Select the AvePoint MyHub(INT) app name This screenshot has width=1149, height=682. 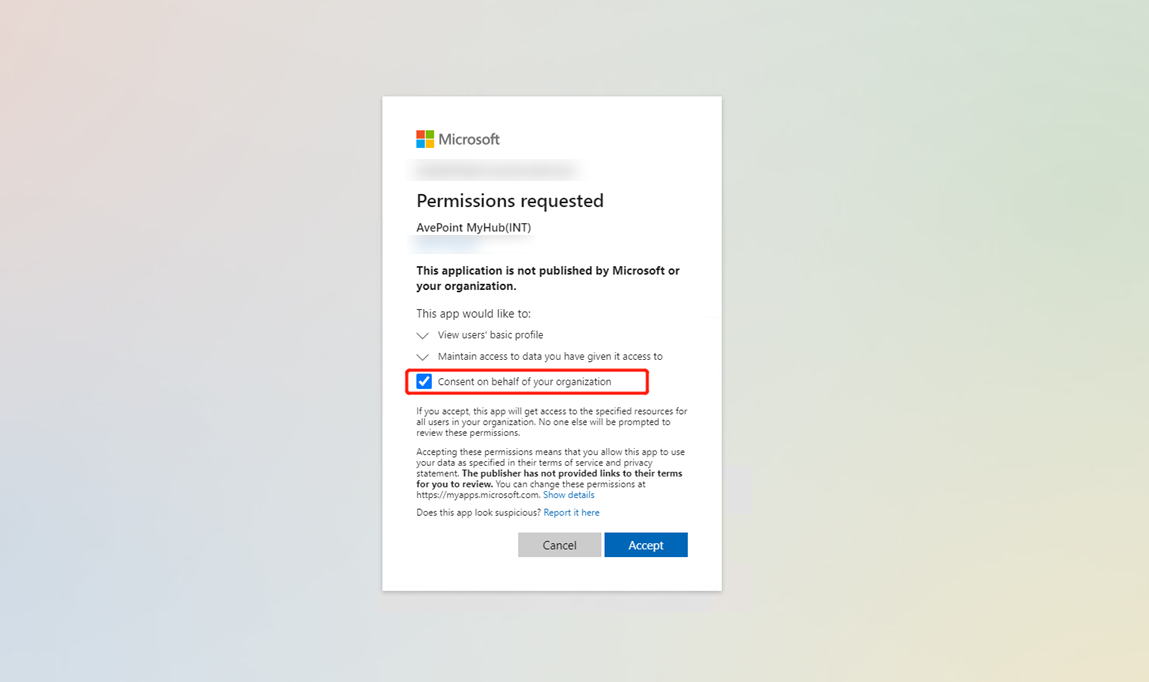click(x=473, y=228)
